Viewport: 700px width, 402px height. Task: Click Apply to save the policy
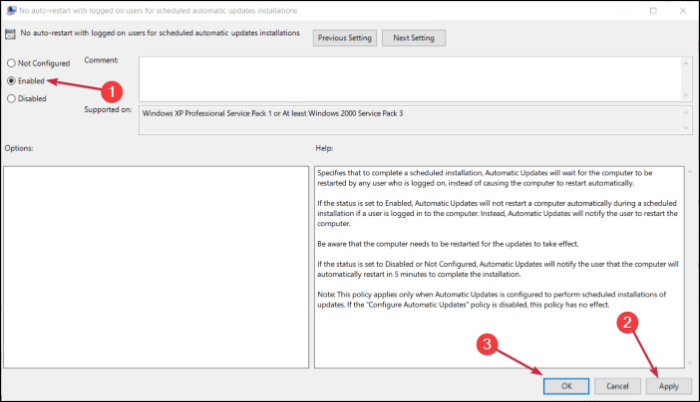tap(669, 386)
